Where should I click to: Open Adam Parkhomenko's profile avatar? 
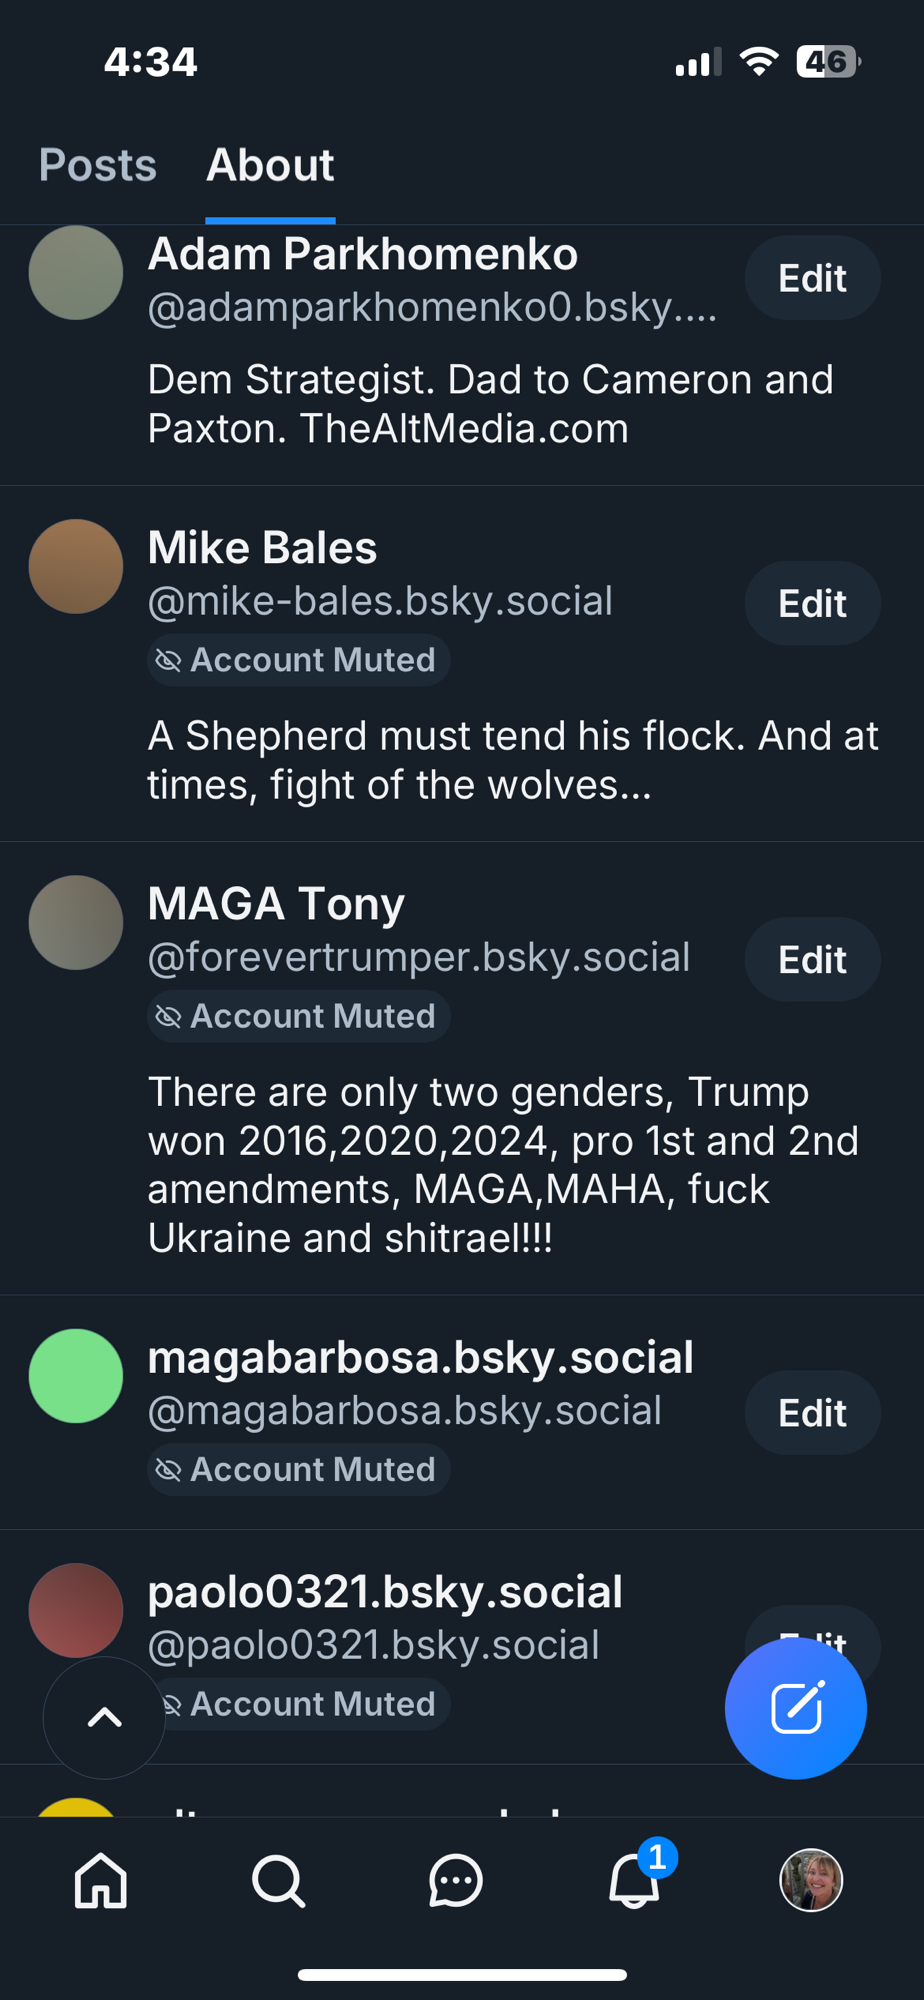point(76,273)
